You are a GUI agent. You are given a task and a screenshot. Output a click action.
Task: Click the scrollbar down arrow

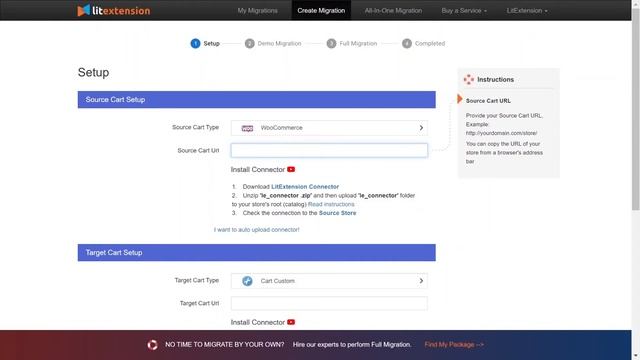coord(636,357)
